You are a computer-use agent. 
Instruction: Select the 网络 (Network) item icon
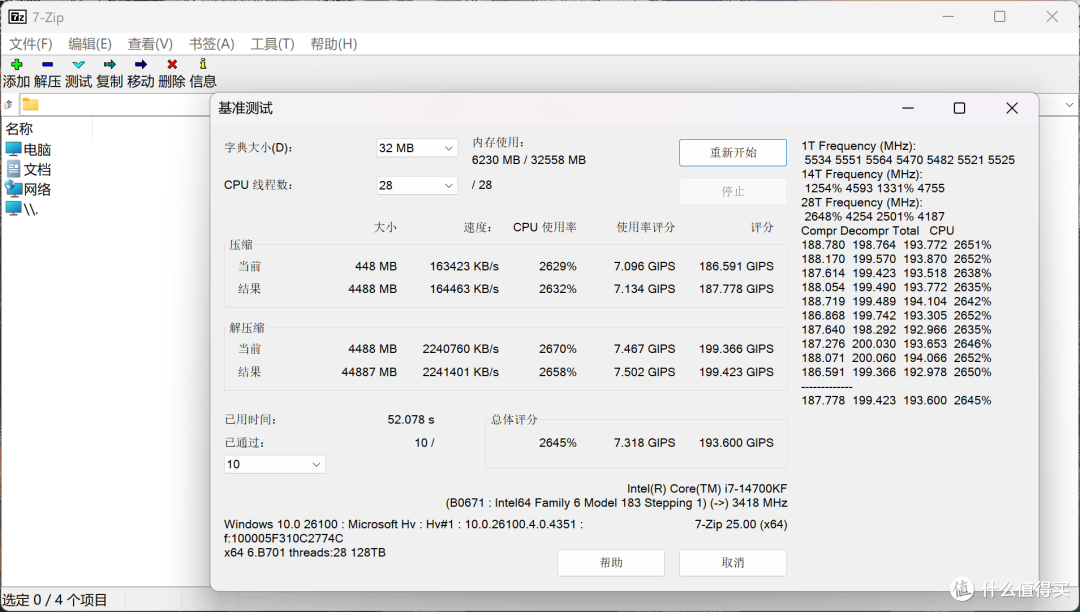coord(14,189)
